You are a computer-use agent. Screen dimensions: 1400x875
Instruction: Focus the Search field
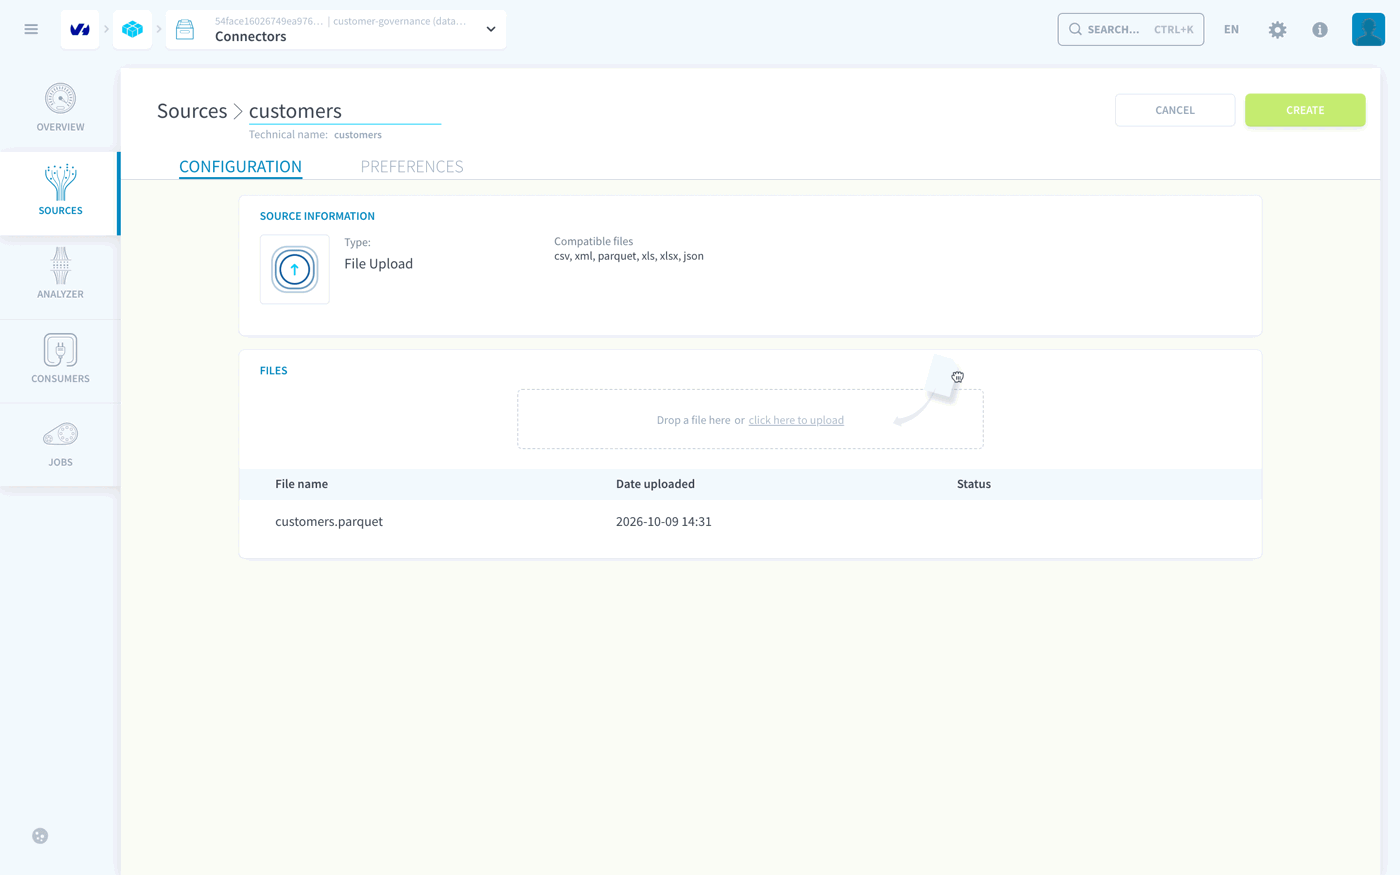pos(1130,29)
